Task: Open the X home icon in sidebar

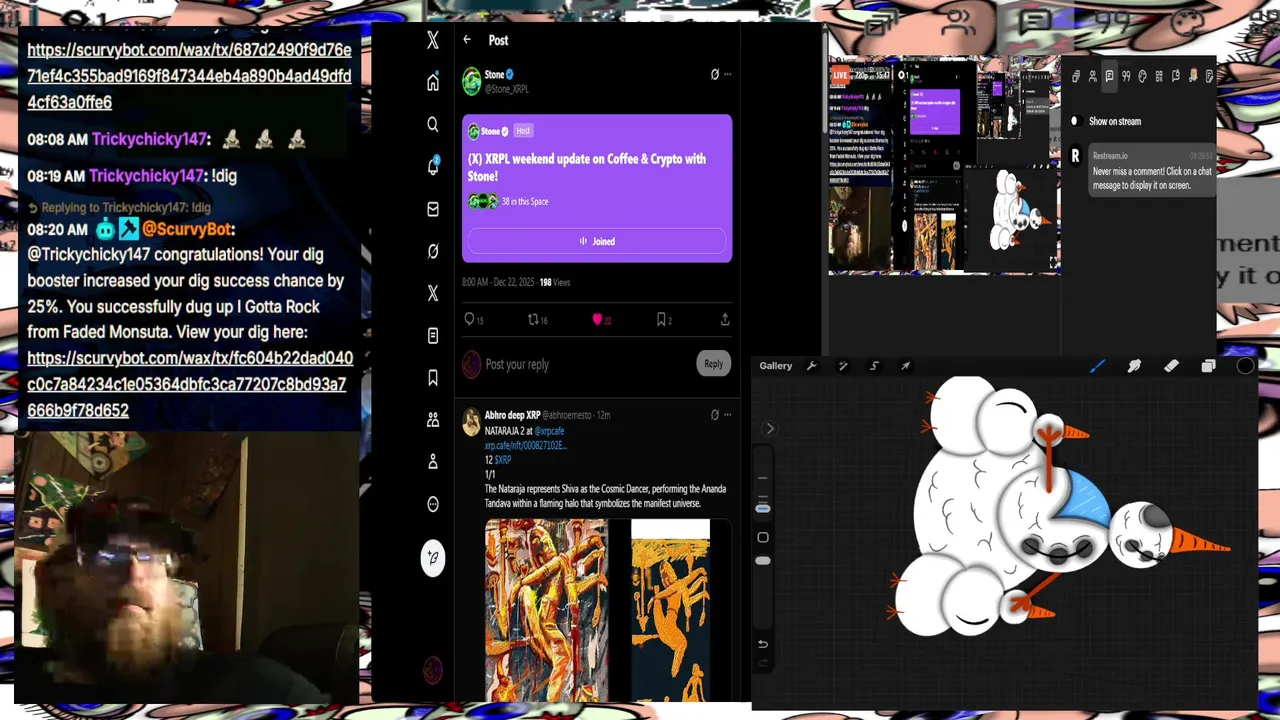Action: click(x=433, y=83)
